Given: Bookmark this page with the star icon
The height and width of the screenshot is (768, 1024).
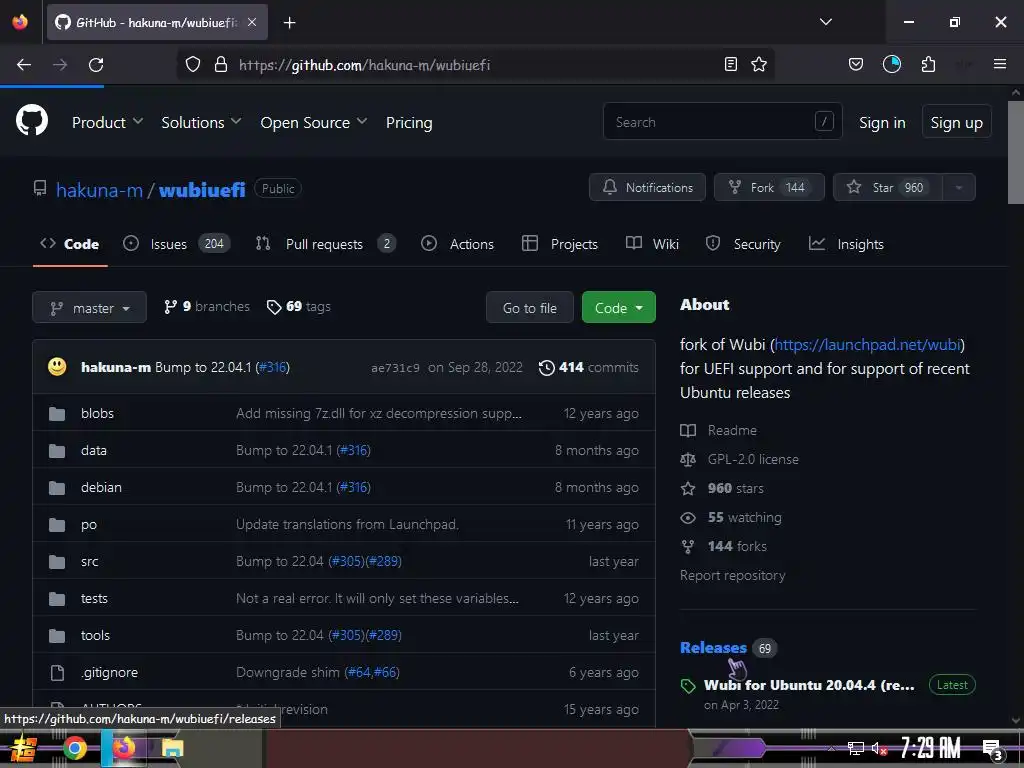Looking at the screenshot, I should point(759,64).
